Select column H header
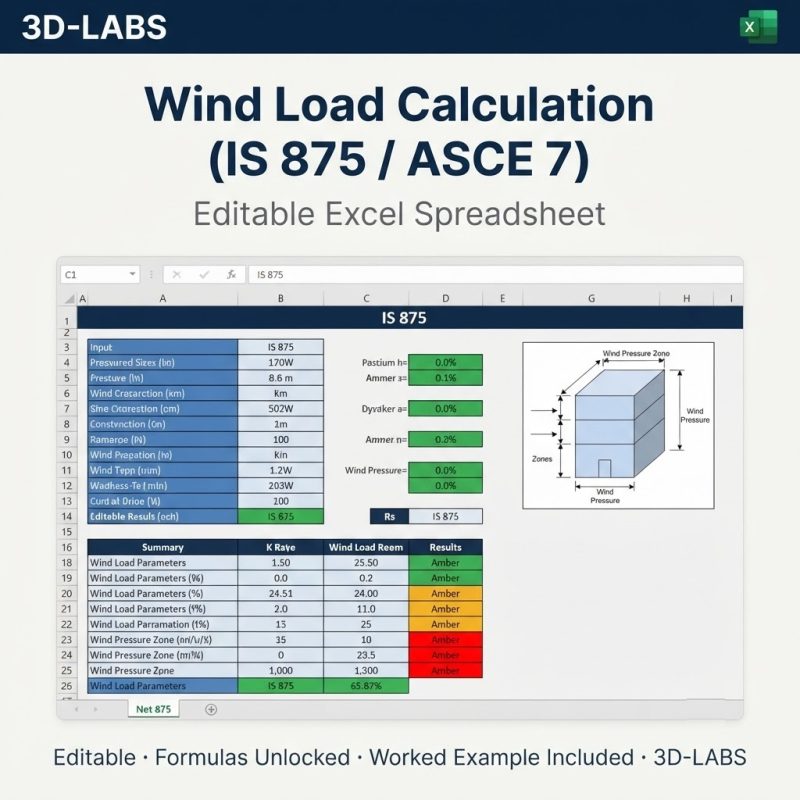This screenshot has width=800, height=800. click(x=687, y=298)
